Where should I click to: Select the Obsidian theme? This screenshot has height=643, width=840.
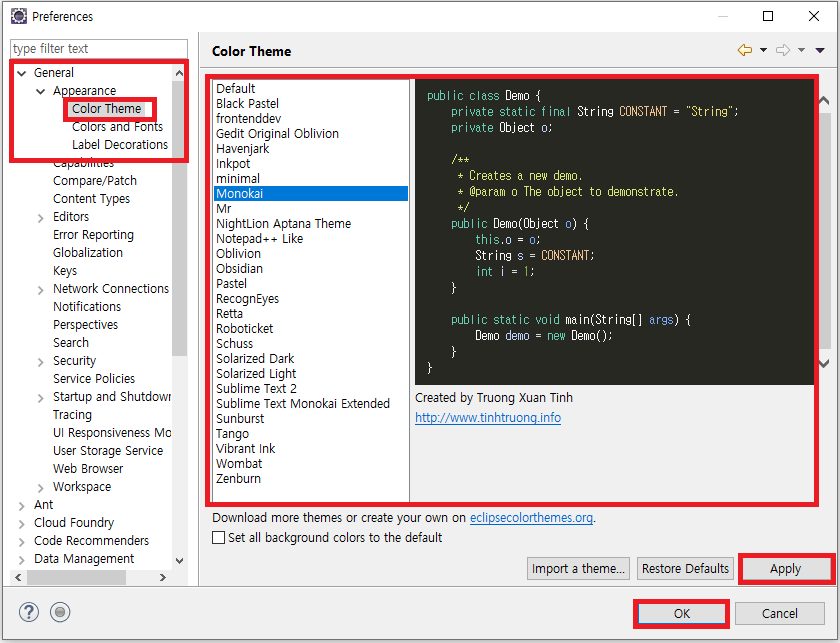tap(311, 268)
